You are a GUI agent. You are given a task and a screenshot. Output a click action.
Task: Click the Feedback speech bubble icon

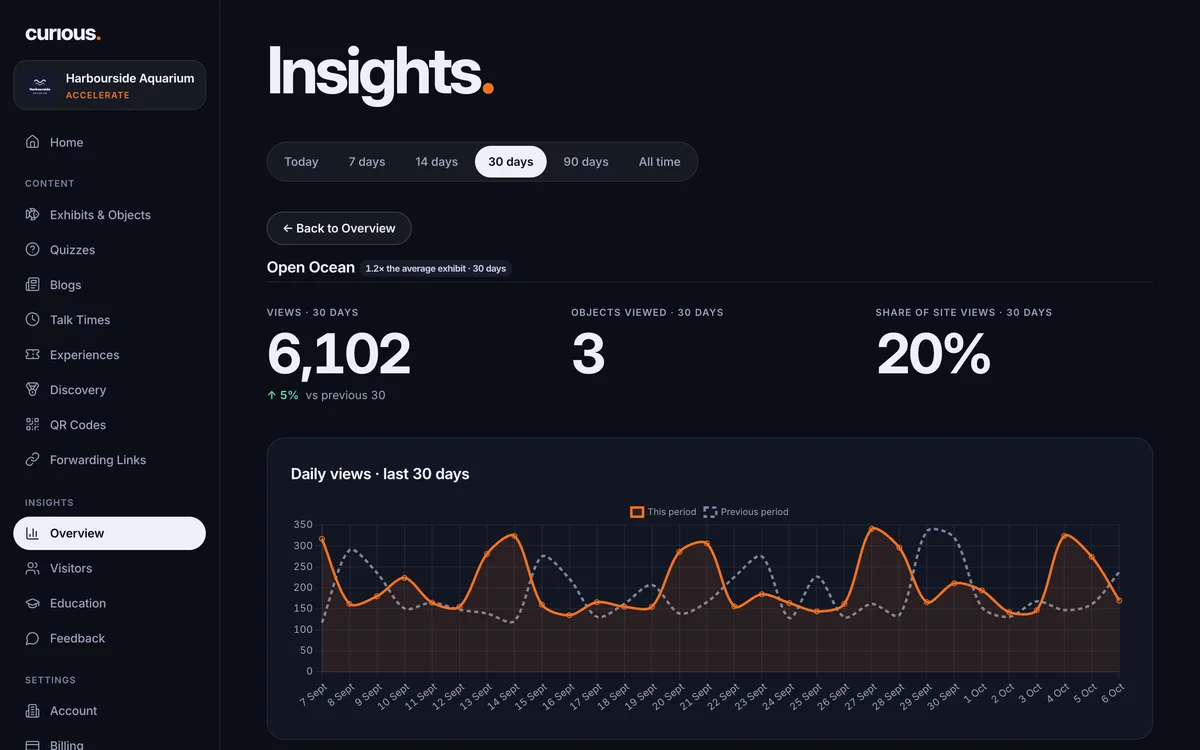coord(33,638)
